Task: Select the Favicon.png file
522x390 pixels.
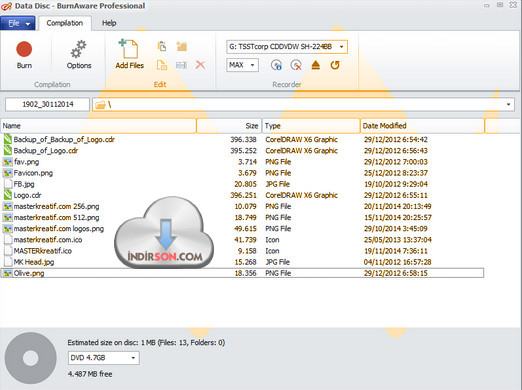Action: [33, 173]
